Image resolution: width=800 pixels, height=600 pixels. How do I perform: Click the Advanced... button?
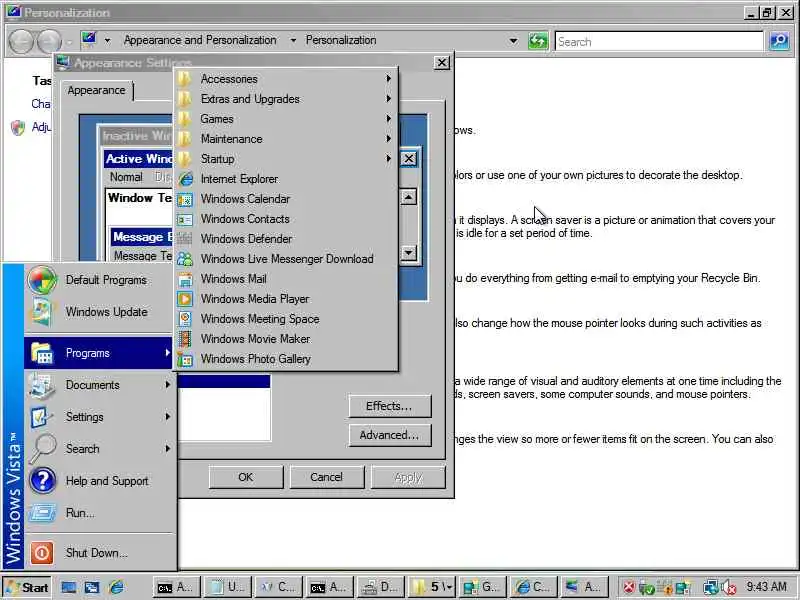390,435
